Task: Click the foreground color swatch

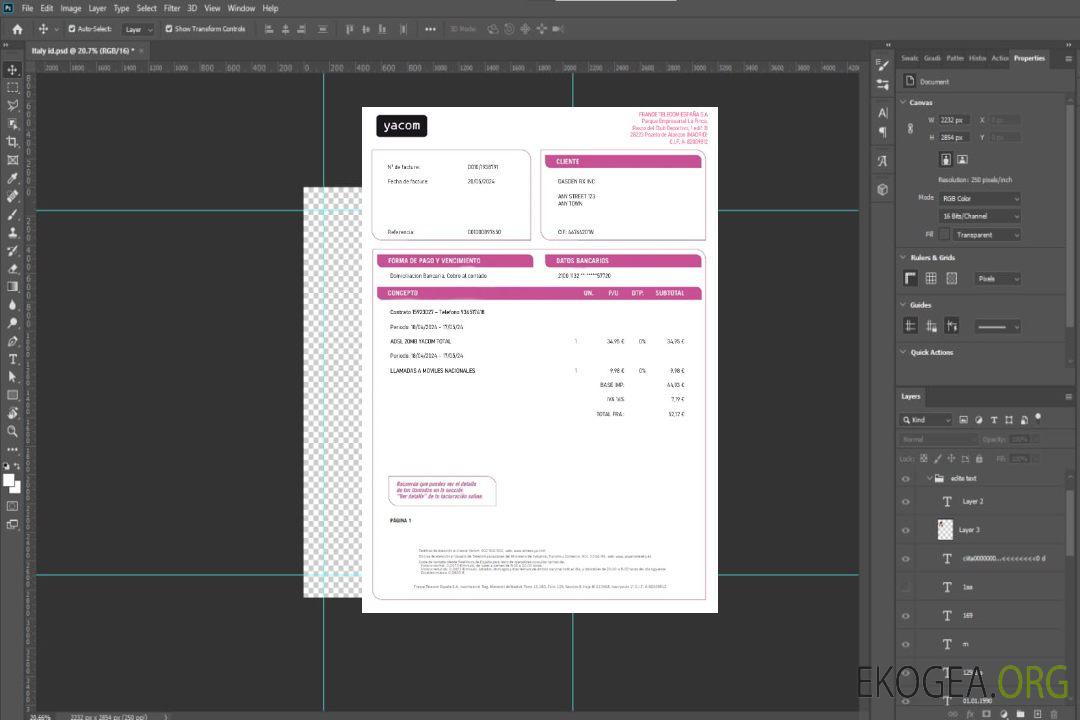Action: pos(9,480)
